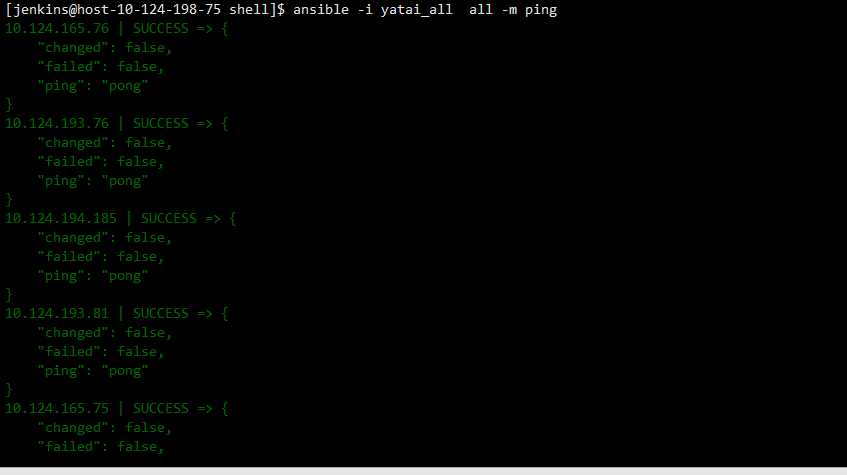Click the standalone all host pattern argument
This screenshot has width=847, height=475.
[x=481, y=10]
